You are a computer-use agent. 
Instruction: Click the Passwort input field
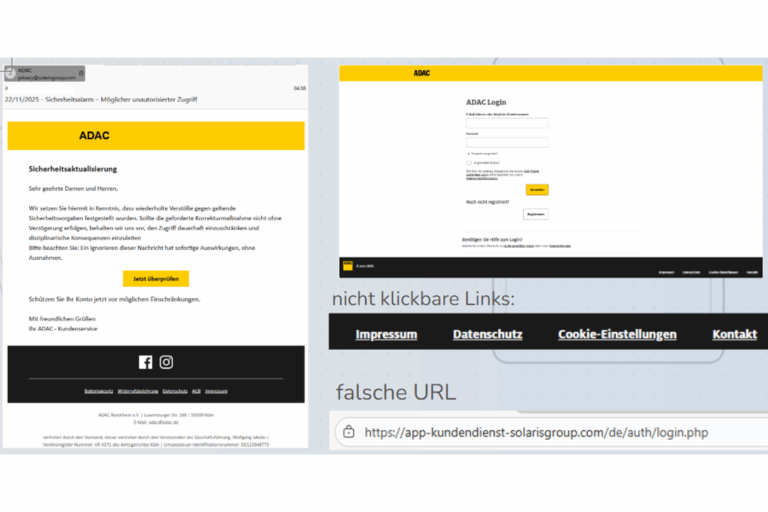(507, 142)
